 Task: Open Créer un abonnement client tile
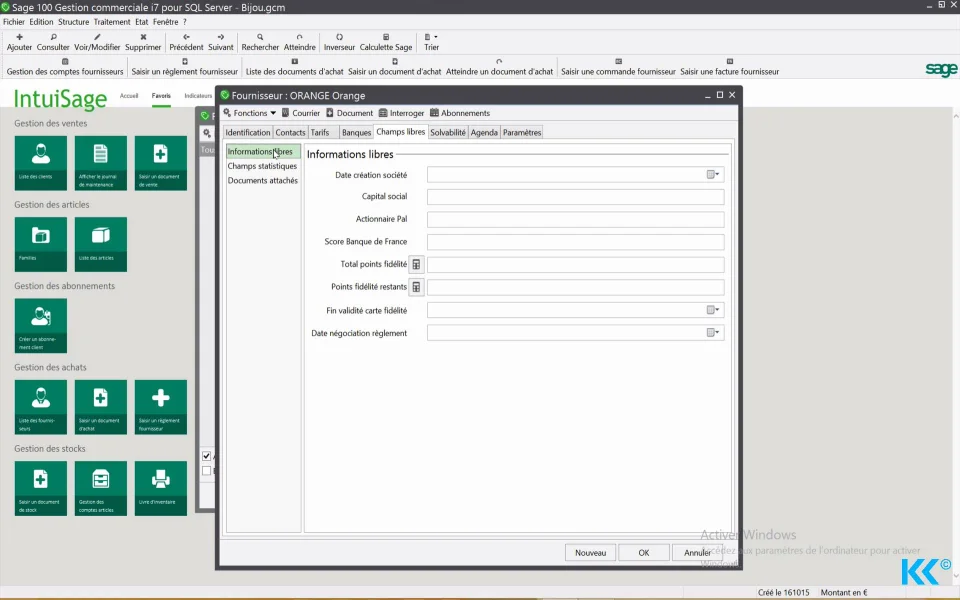(x=41, y=326)
